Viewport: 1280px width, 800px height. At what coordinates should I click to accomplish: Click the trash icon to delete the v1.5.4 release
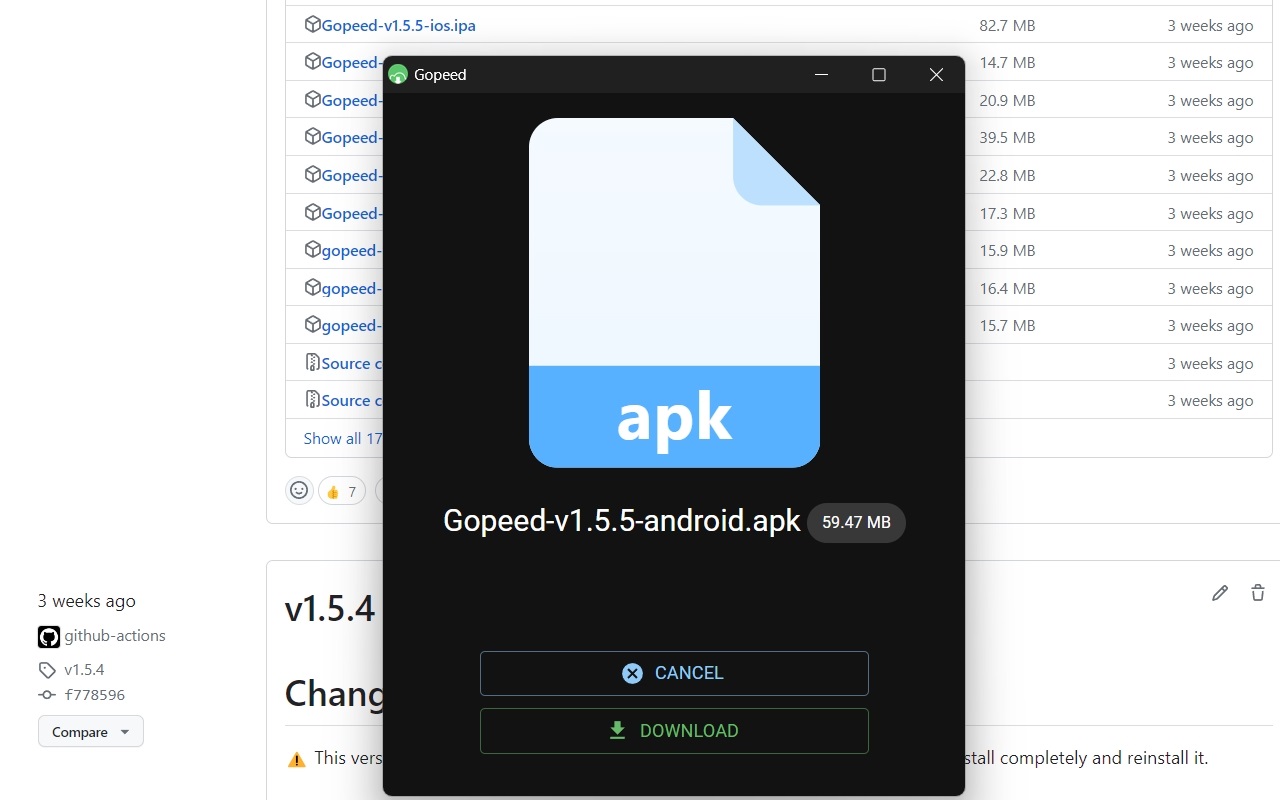1257,592
